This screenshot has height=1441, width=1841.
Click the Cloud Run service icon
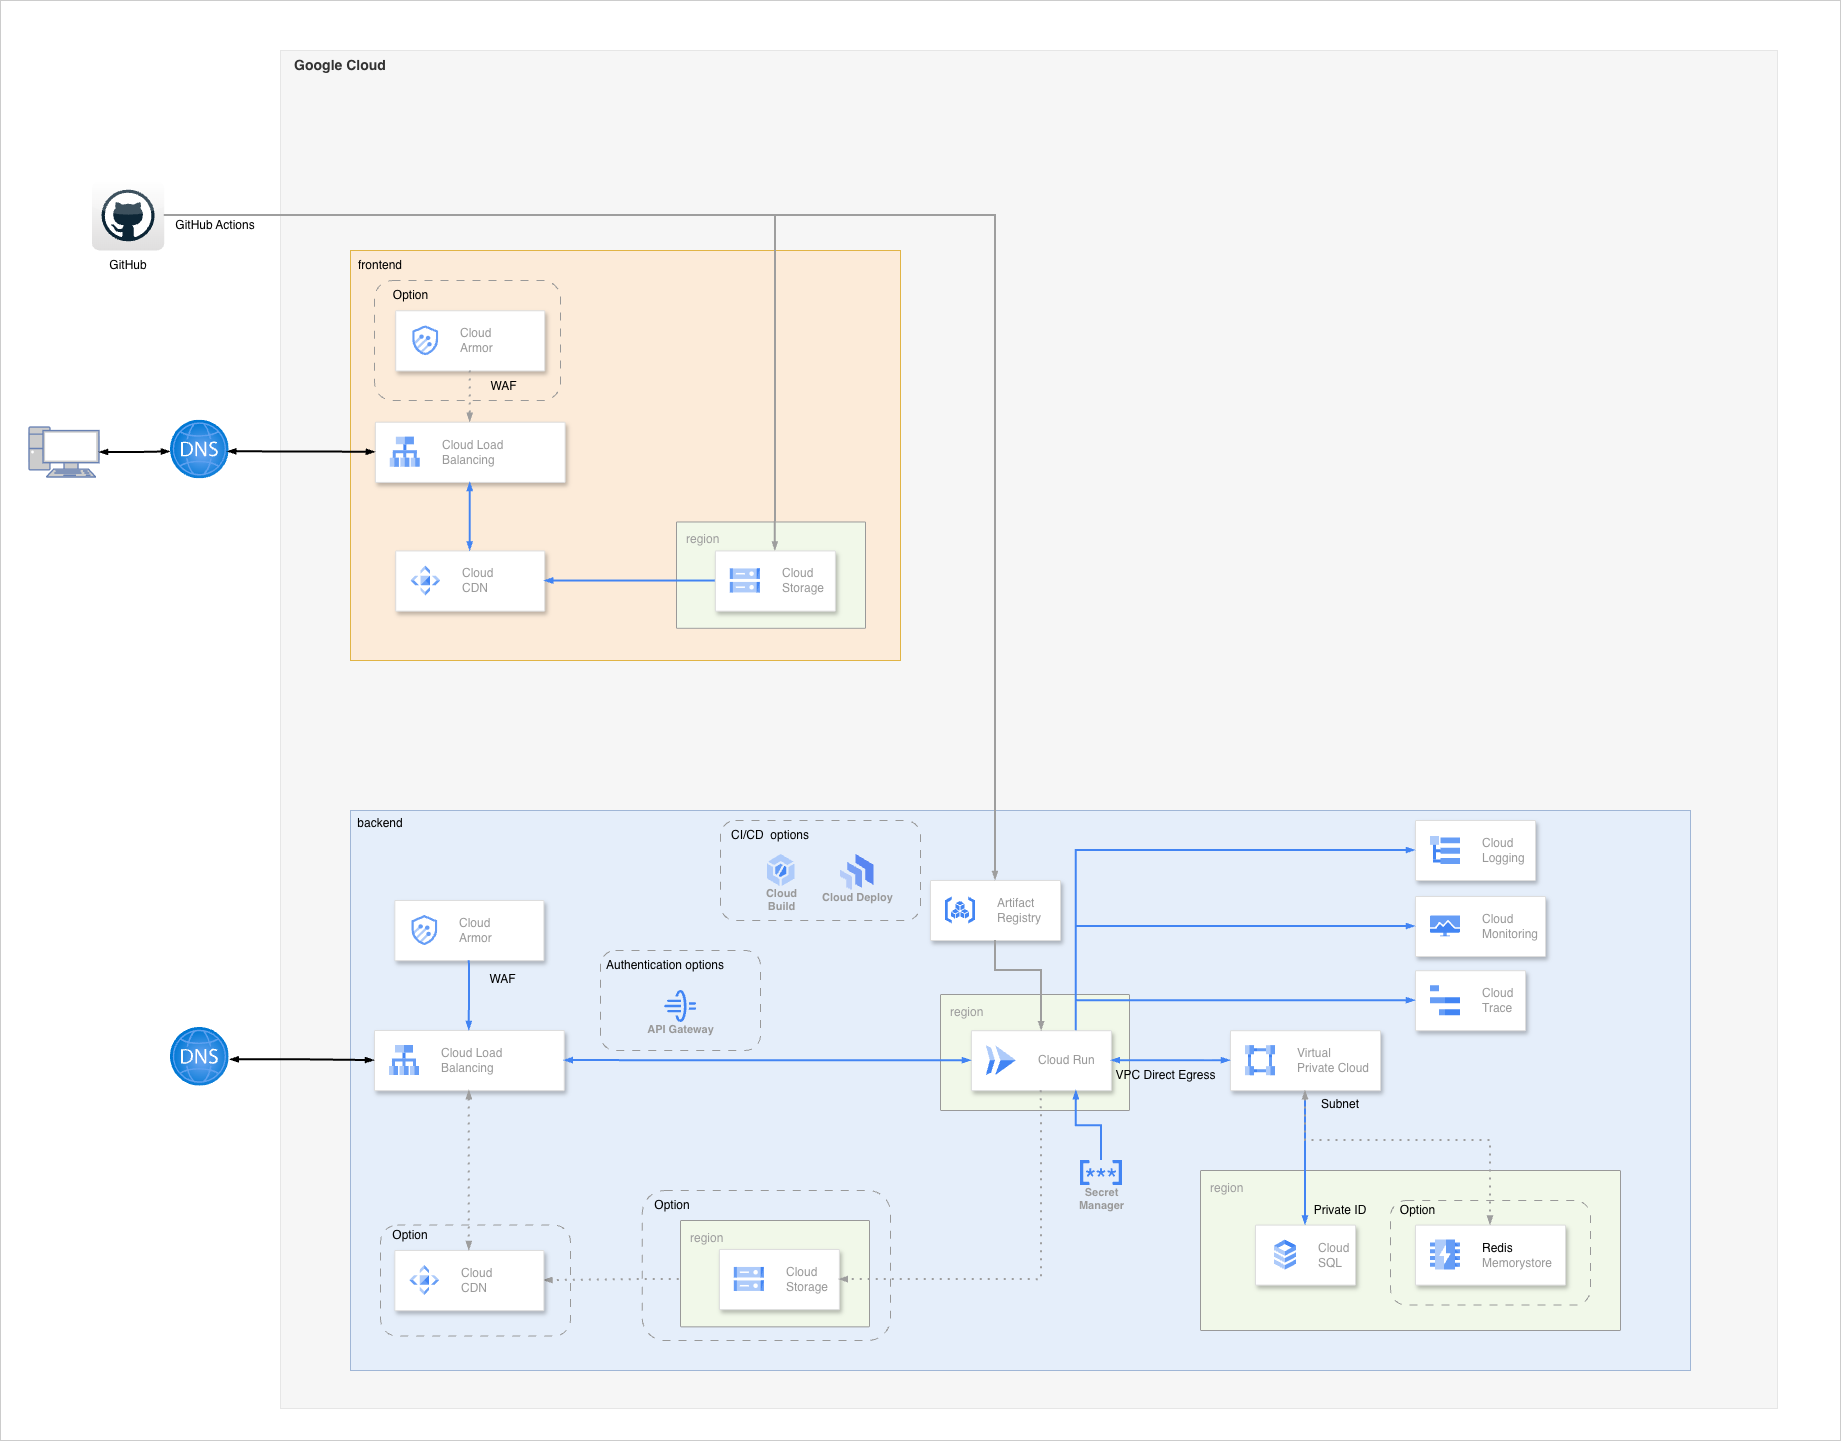(x=1000, y=1060)
